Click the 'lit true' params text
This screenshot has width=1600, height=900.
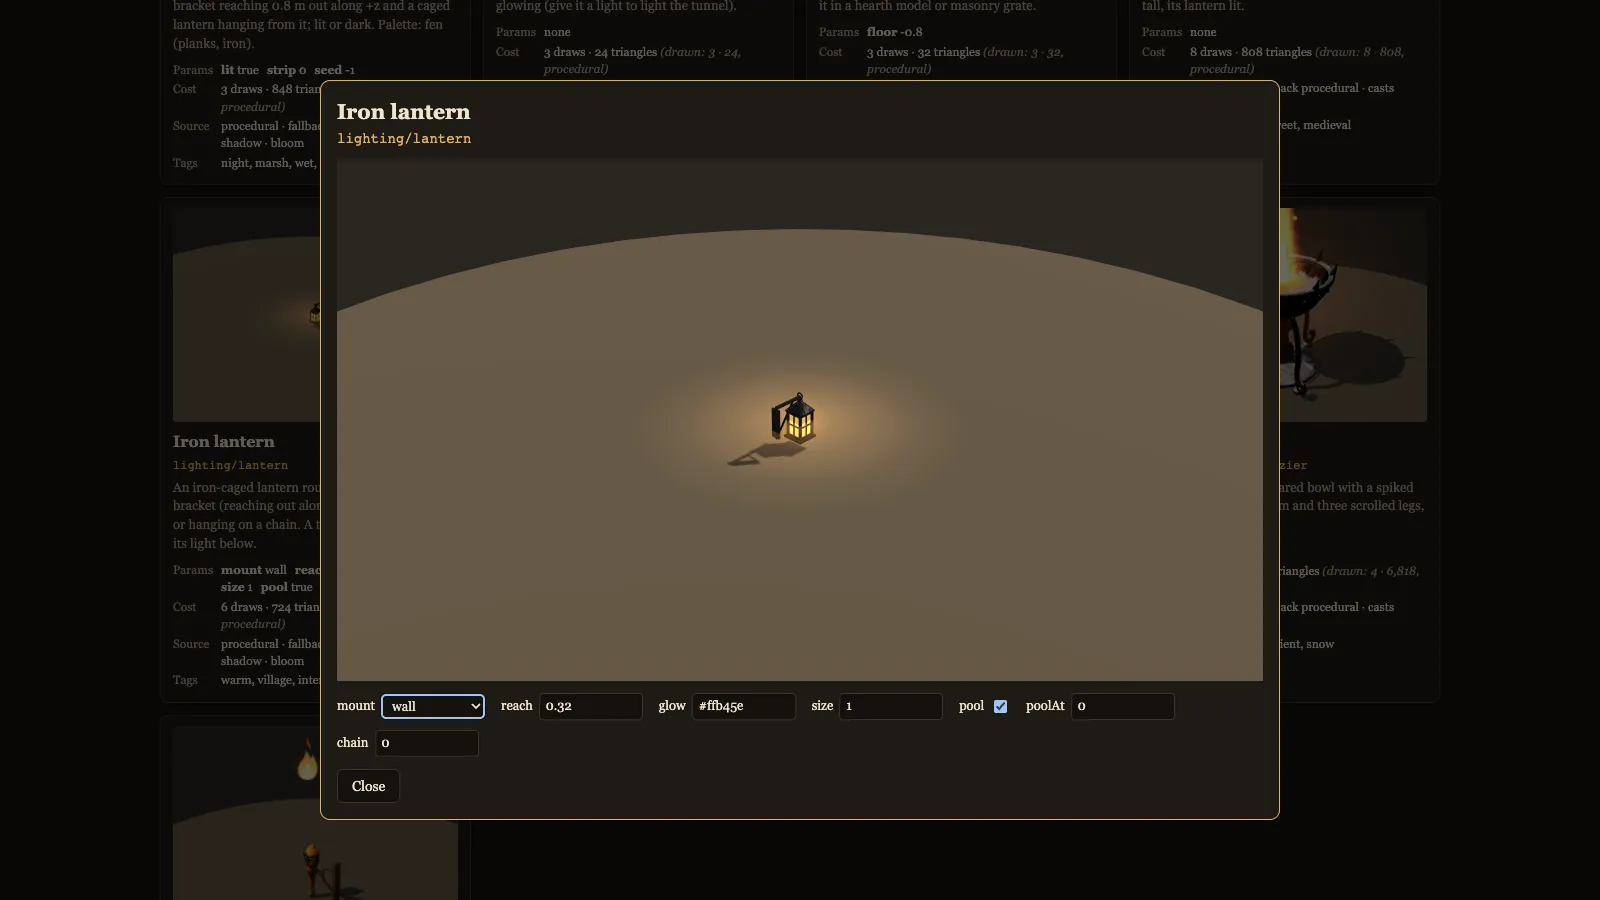click(x=240, y=70)
